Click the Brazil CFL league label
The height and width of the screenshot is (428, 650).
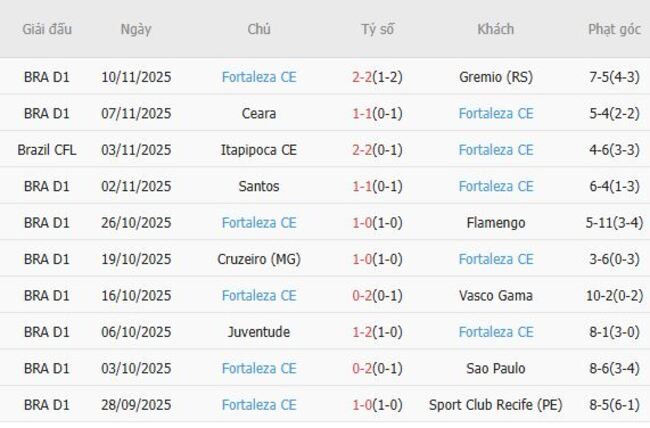coord(47,150)
